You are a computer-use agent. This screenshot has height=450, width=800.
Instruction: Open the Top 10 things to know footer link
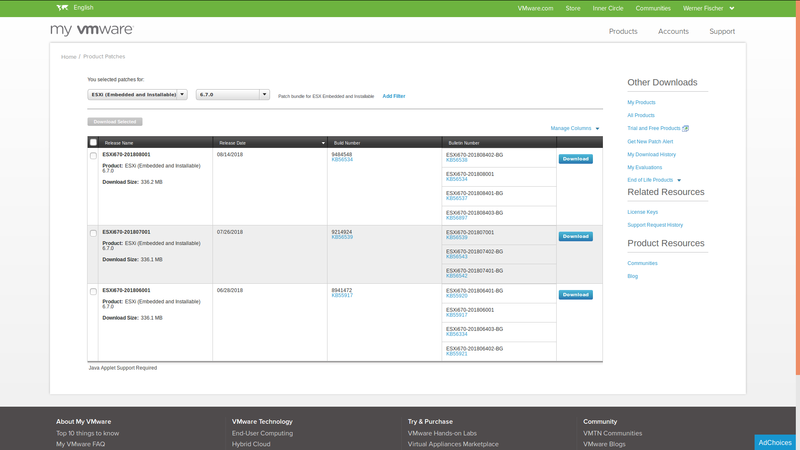click(87, 433)
